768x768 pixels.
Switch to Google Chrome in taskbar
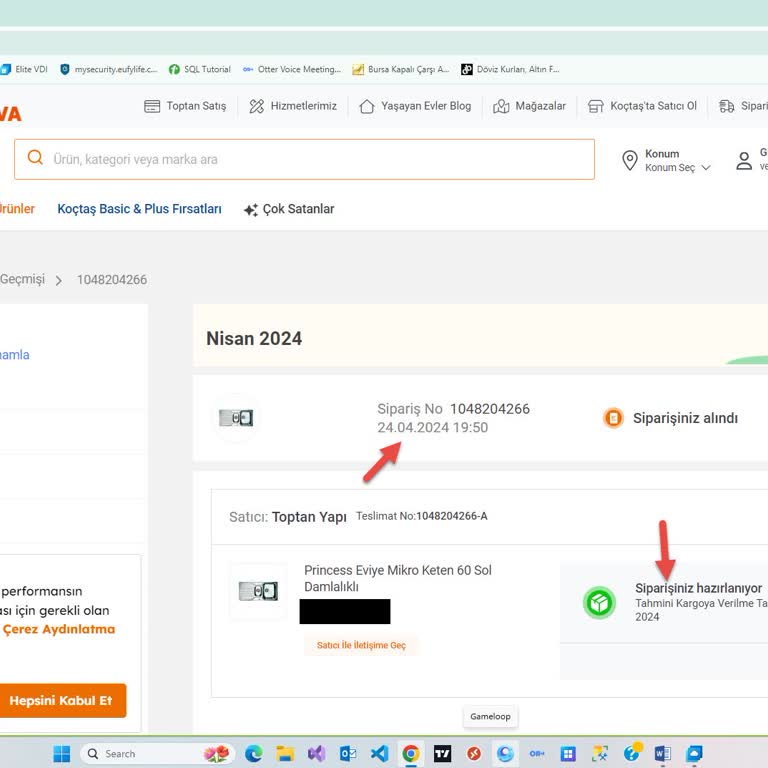tap(411, 753)
